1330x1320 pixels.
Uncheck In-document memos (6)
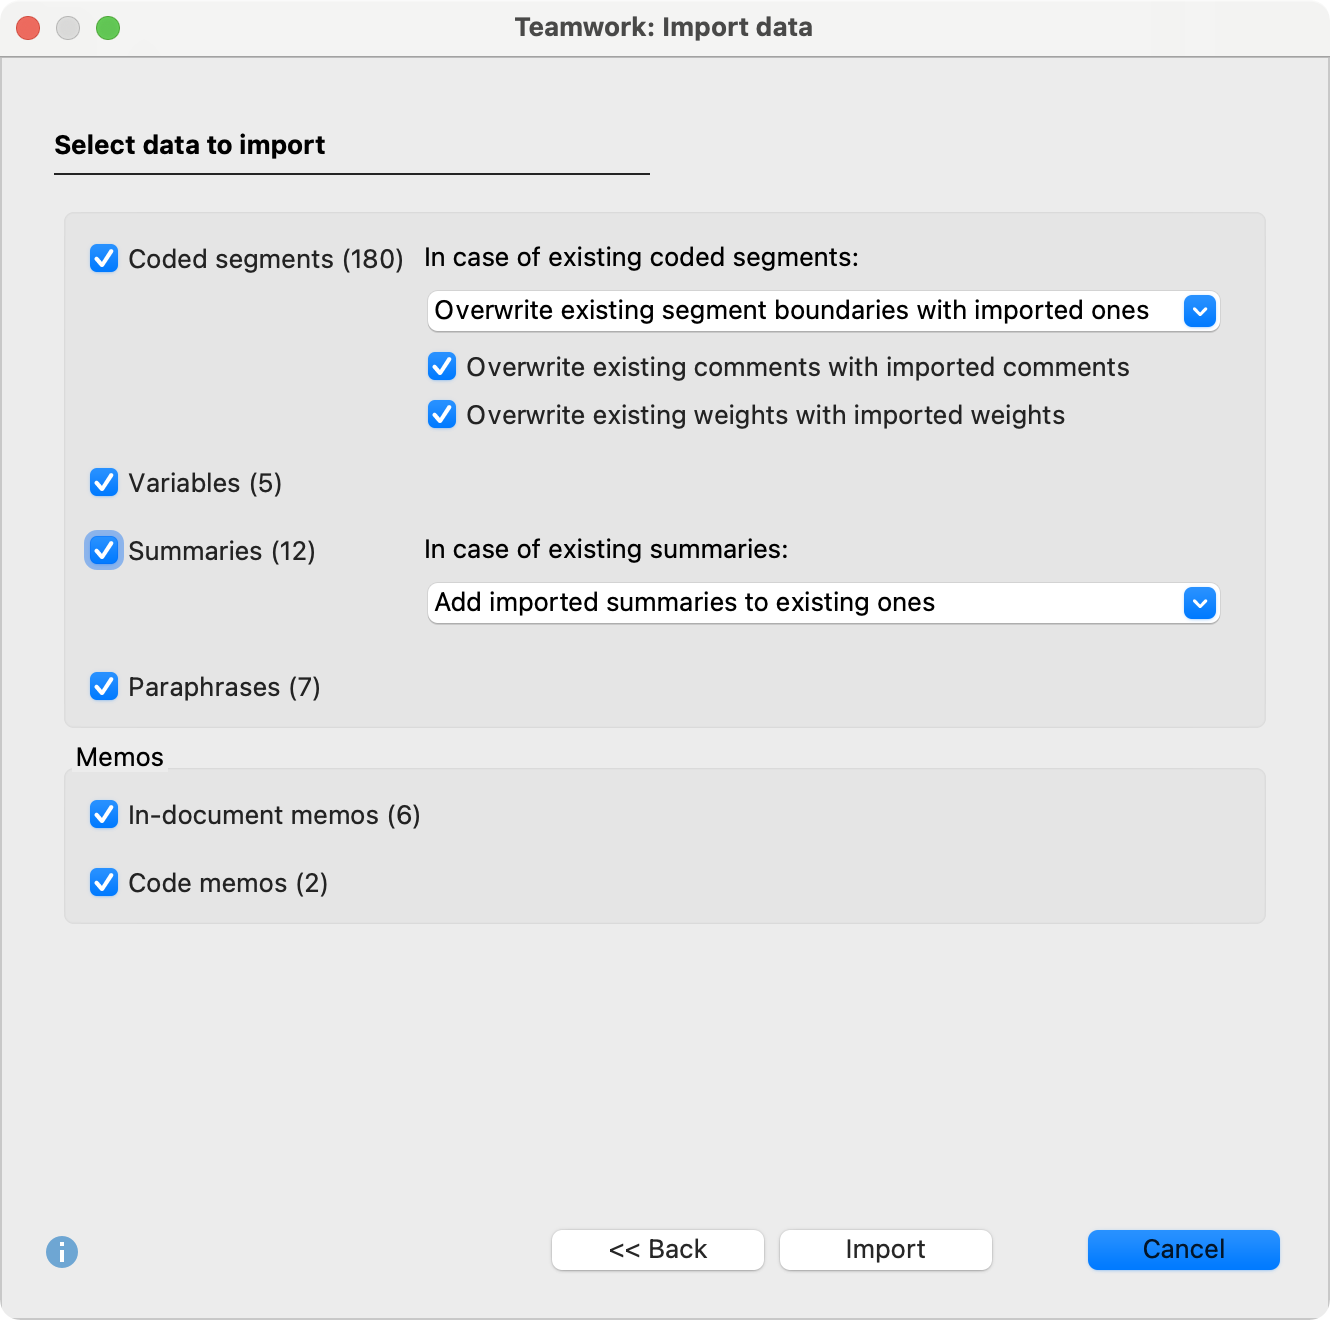click(104, 815)
